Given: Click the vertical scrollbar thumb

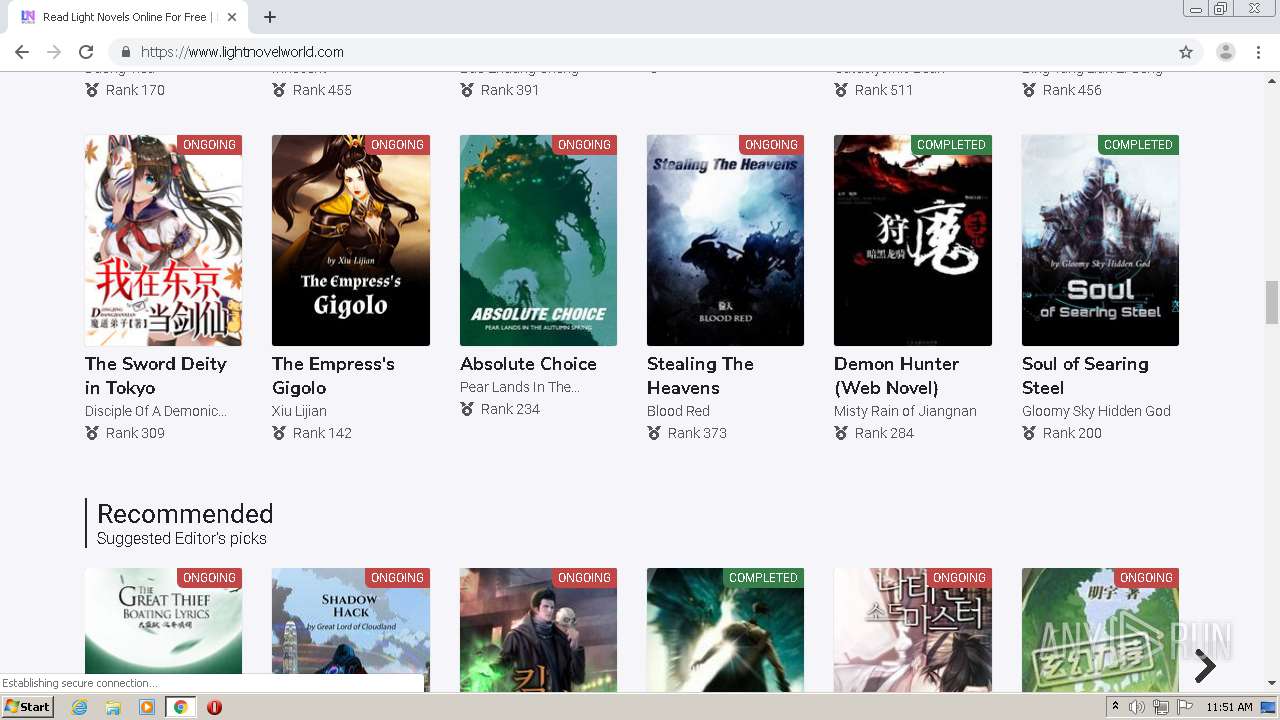Looking at the screenshot, I should pyautogui.click(x=1271, y=303).
